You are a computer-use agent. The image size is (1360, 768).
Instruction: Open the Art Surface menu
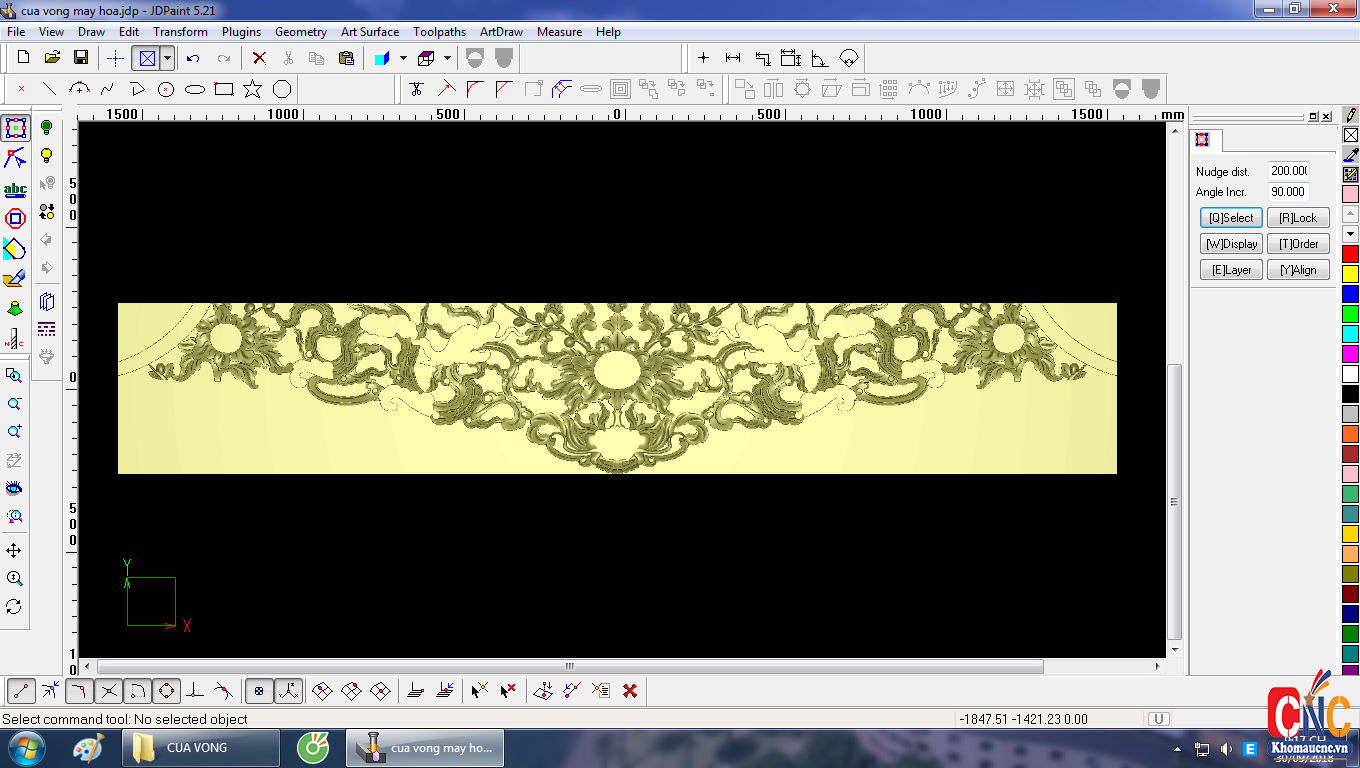pos(369,32)
